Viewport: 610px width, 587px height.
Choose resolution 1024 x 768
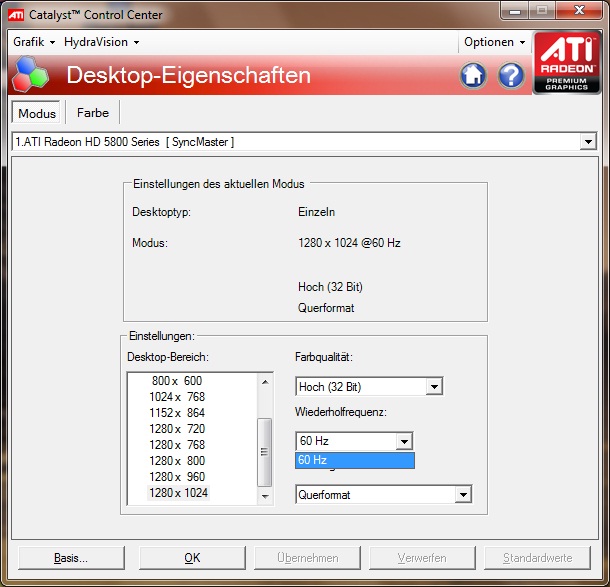point(177,396)
